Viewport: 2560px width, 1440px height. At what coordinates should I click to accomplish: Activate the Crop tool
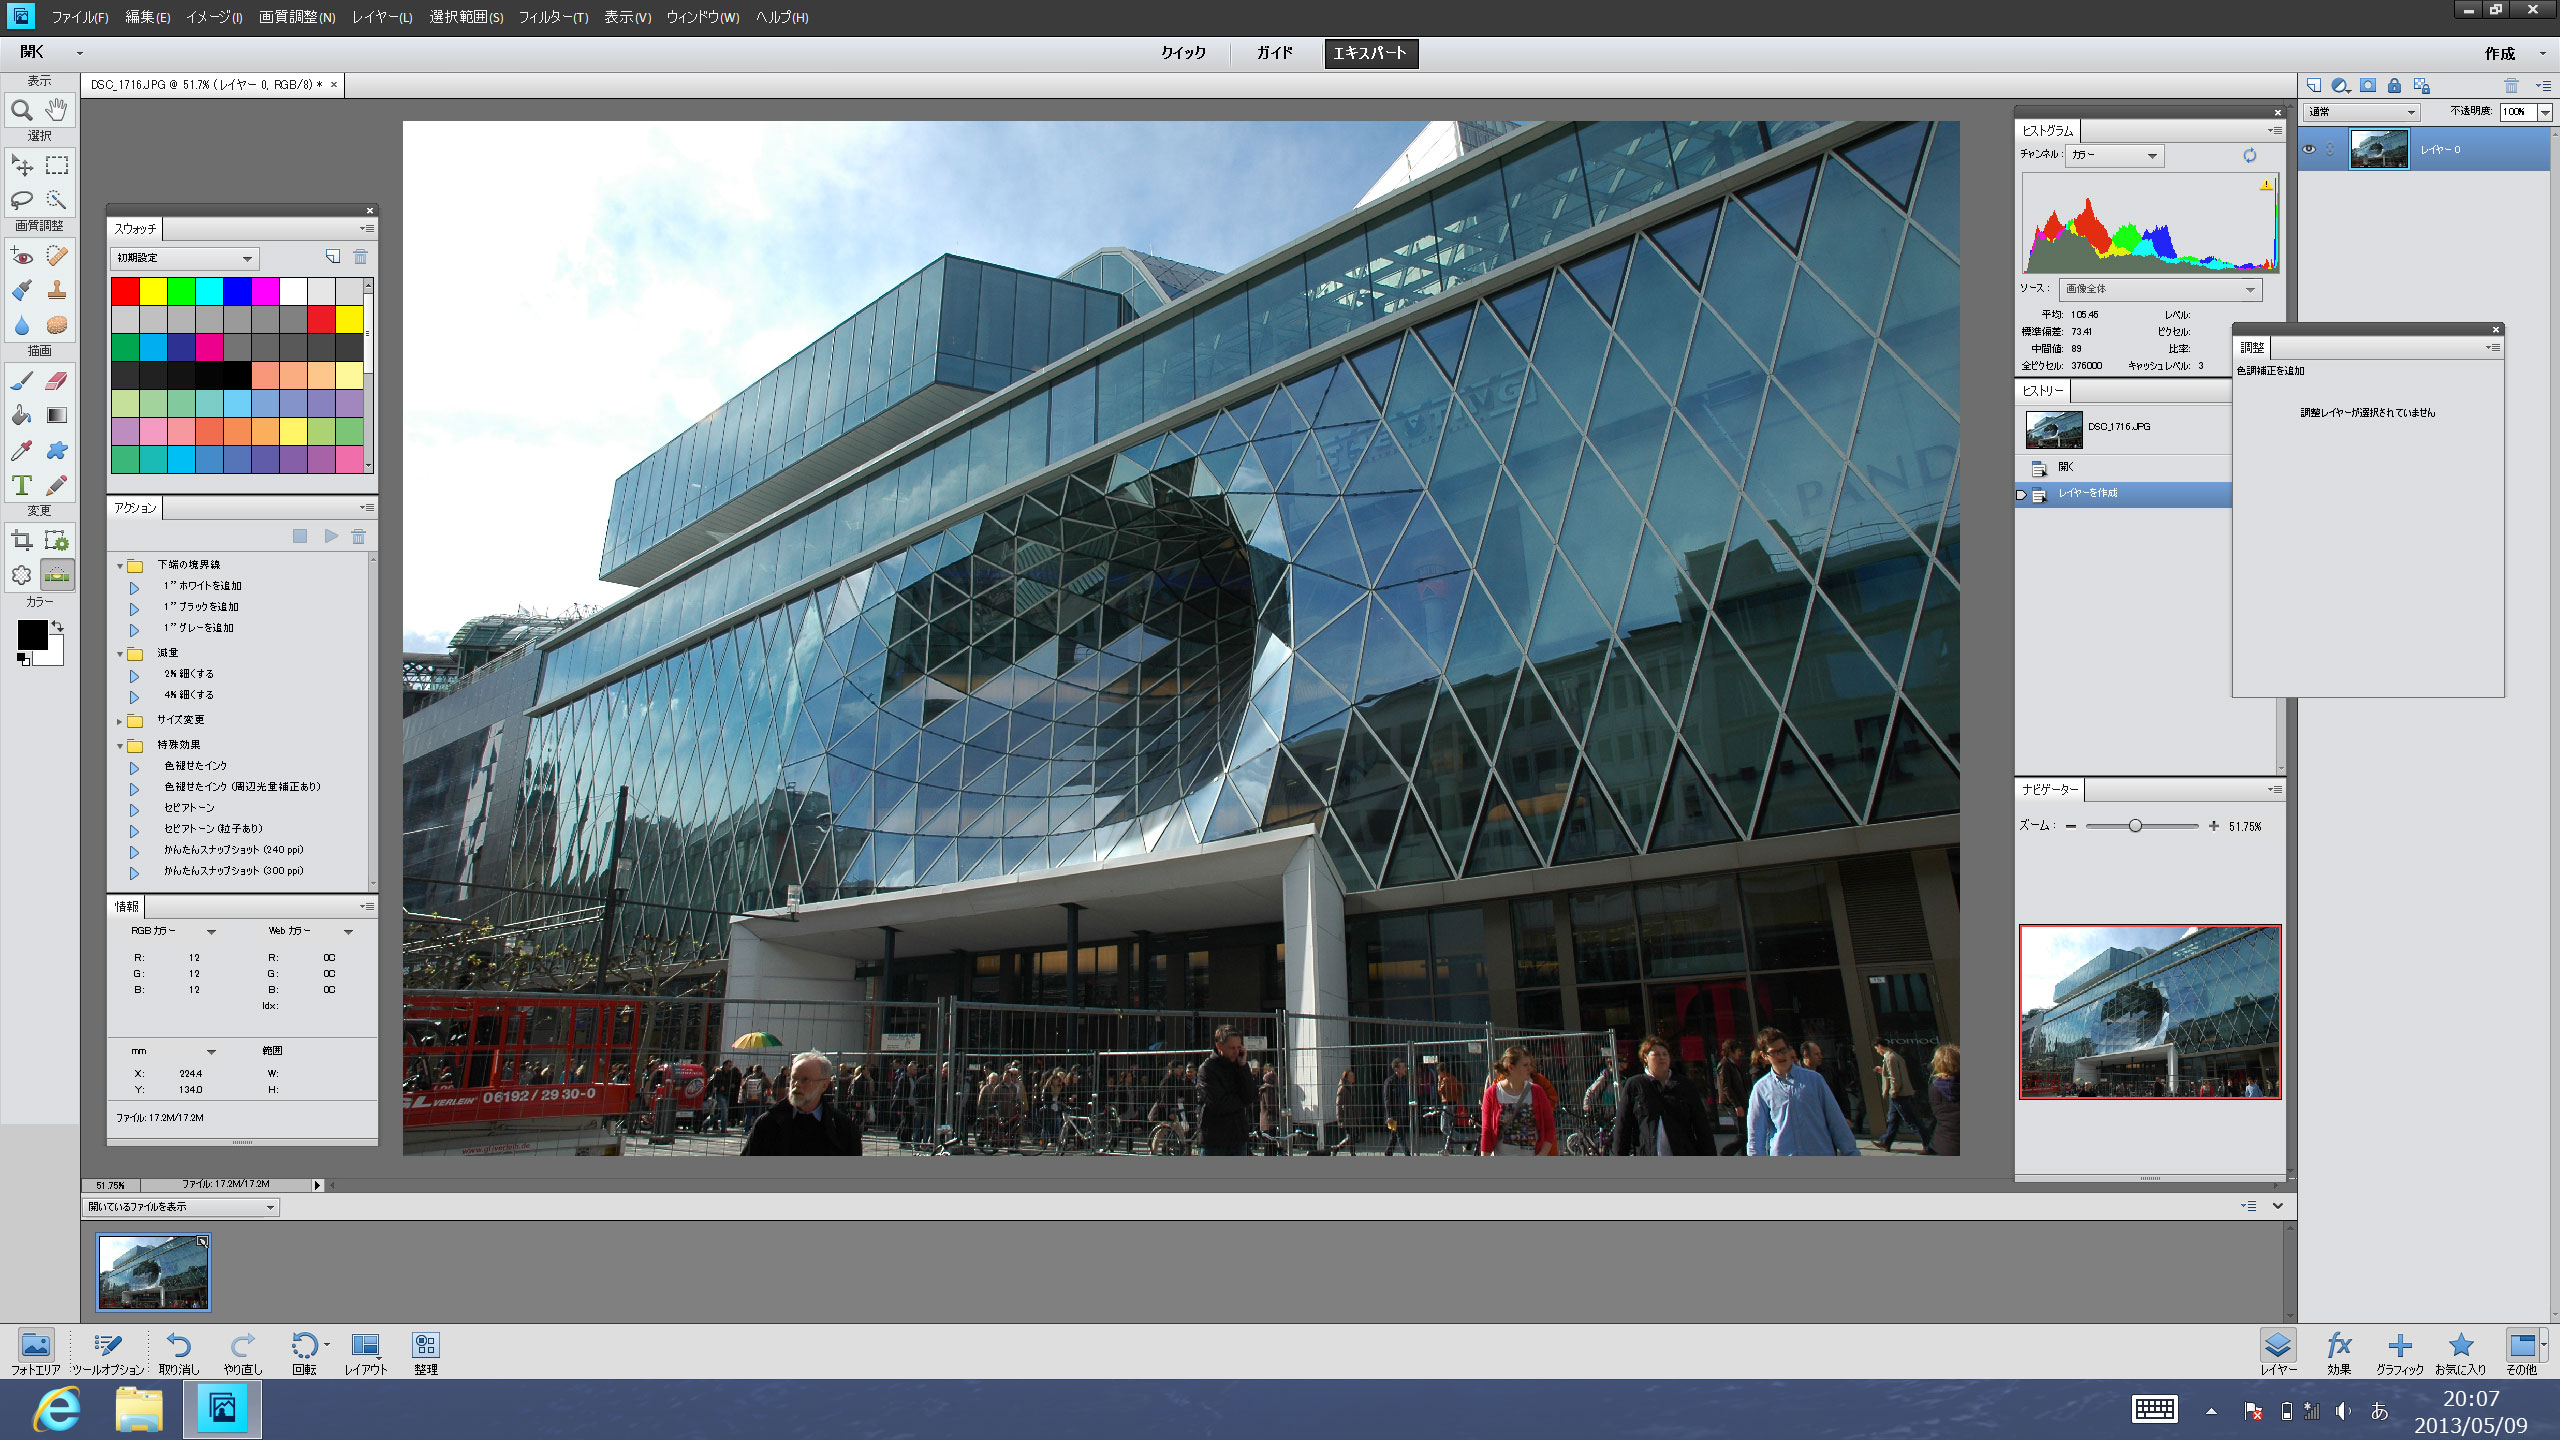[x=21, y=541]
